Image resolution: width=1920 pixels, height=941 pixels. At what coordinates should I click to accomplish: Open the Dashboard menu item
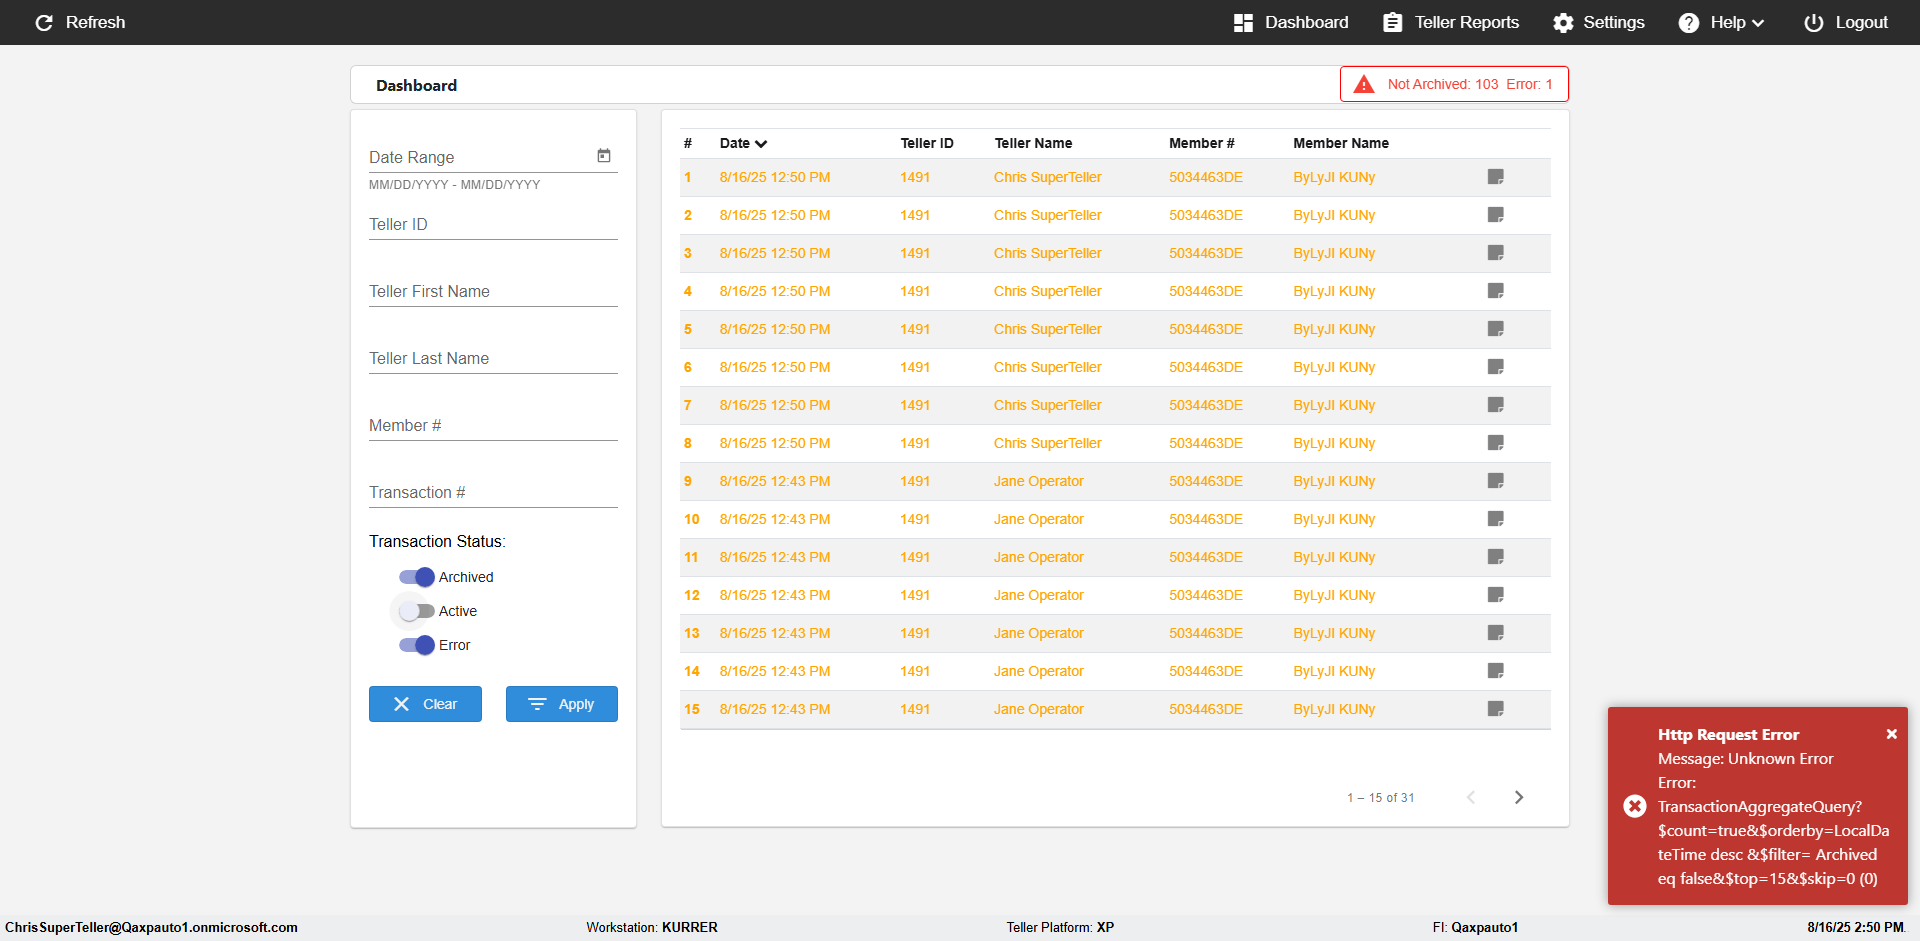pyautogui.click(x=1291, y=22)
